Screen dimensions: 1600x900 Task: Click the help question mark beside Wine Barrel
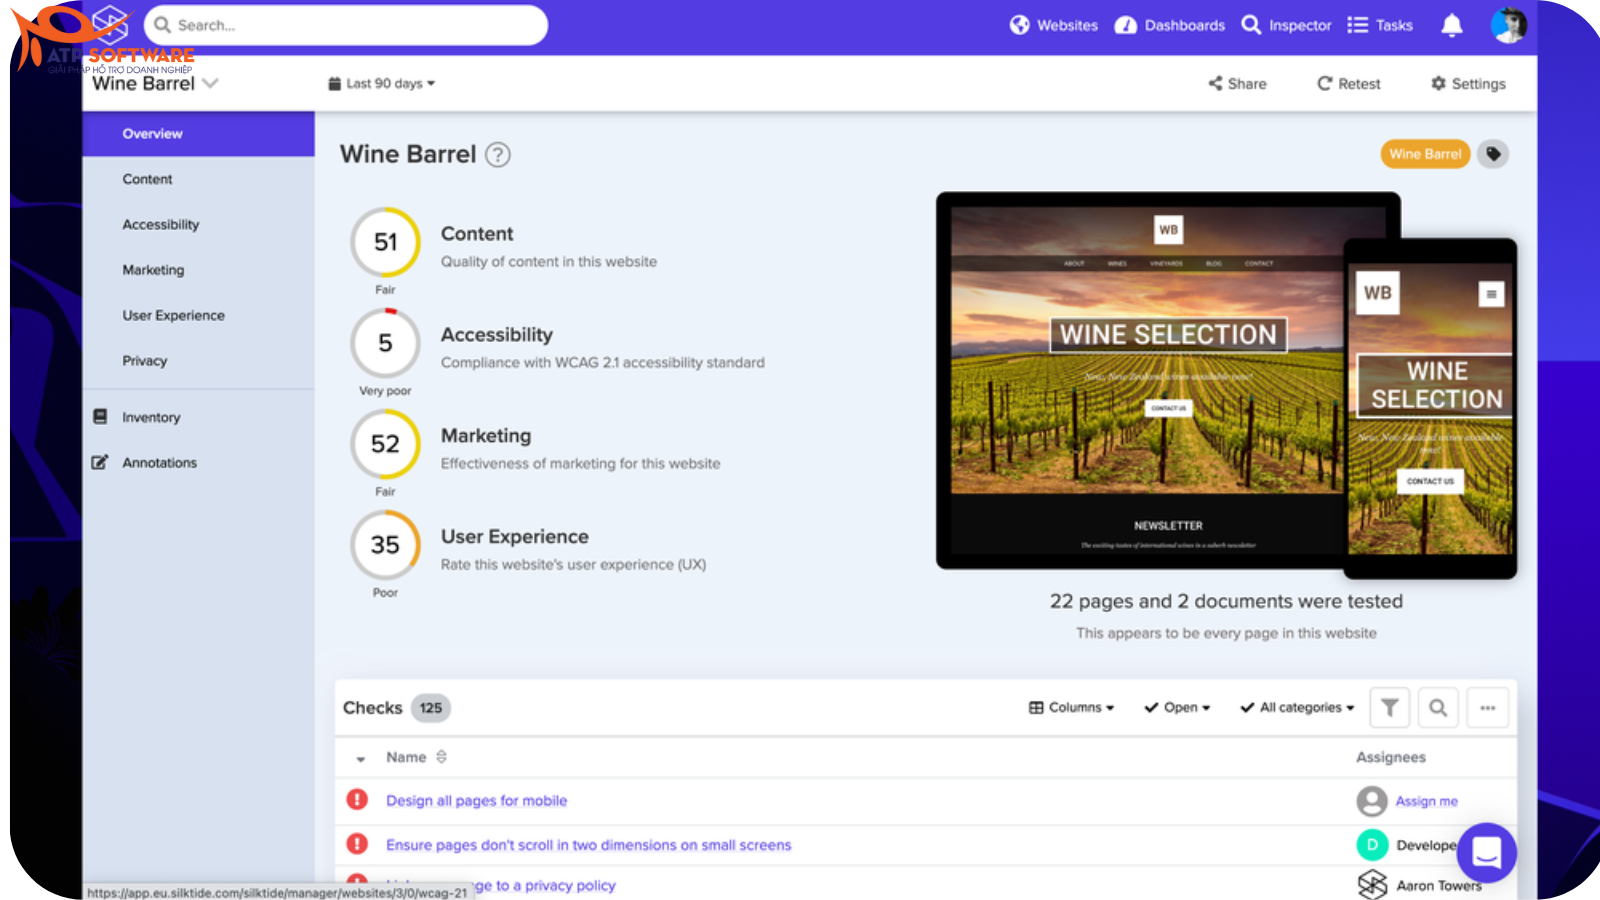[x=497, y=155]
